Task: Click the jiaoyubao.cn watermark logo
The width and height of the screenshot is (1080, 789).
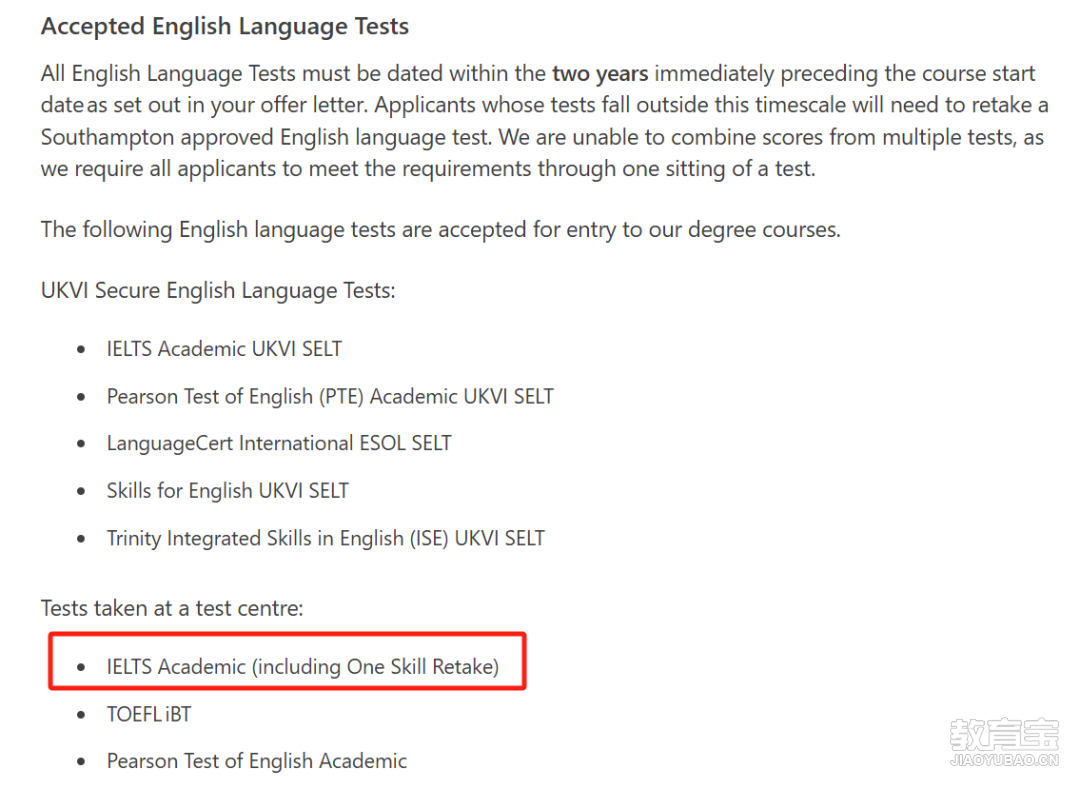Action: click(x=1004, y=742)
